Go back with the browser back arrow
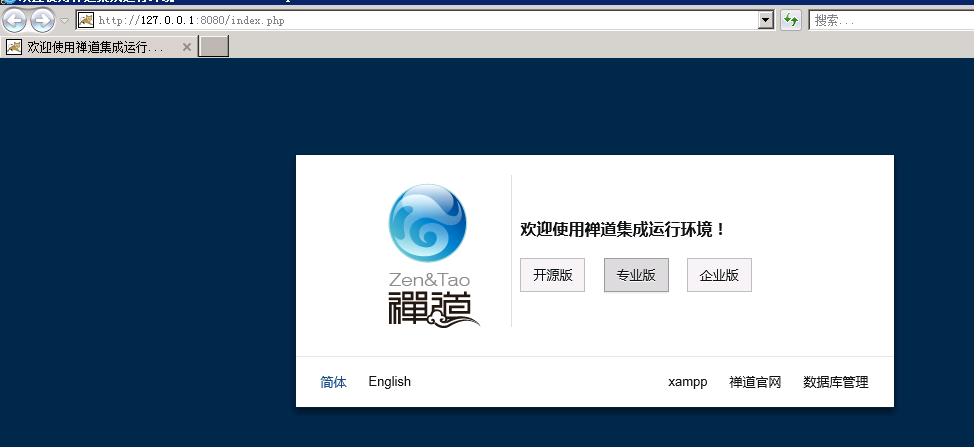Viewport: 974px width, 447px height. [x=15, y=20]
